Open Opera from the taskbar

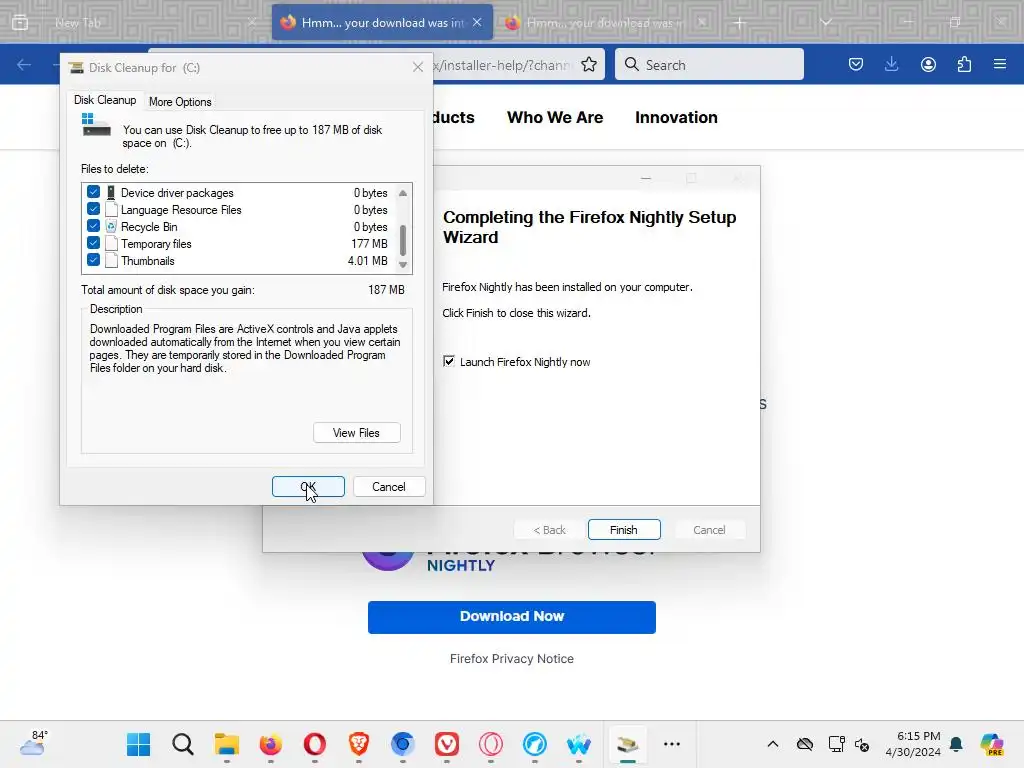click(315, 744)
